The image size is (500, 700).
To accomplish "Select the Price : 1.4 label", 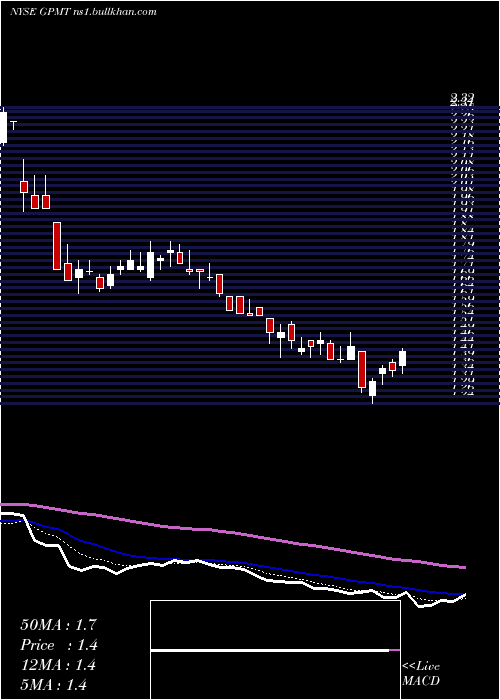I will (x=58, y=645).
